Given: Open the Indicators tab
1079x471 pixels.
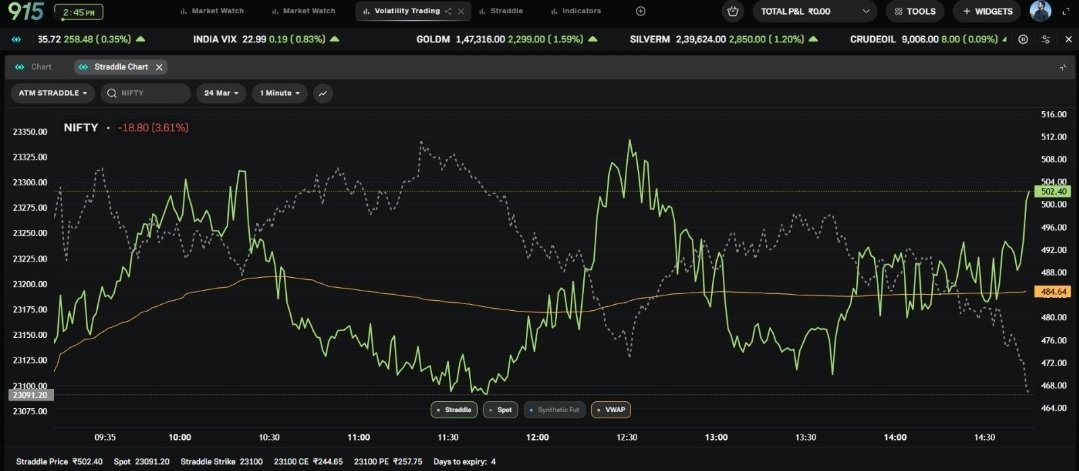Looking at the screenshot, I should click(x=576, y=11).
